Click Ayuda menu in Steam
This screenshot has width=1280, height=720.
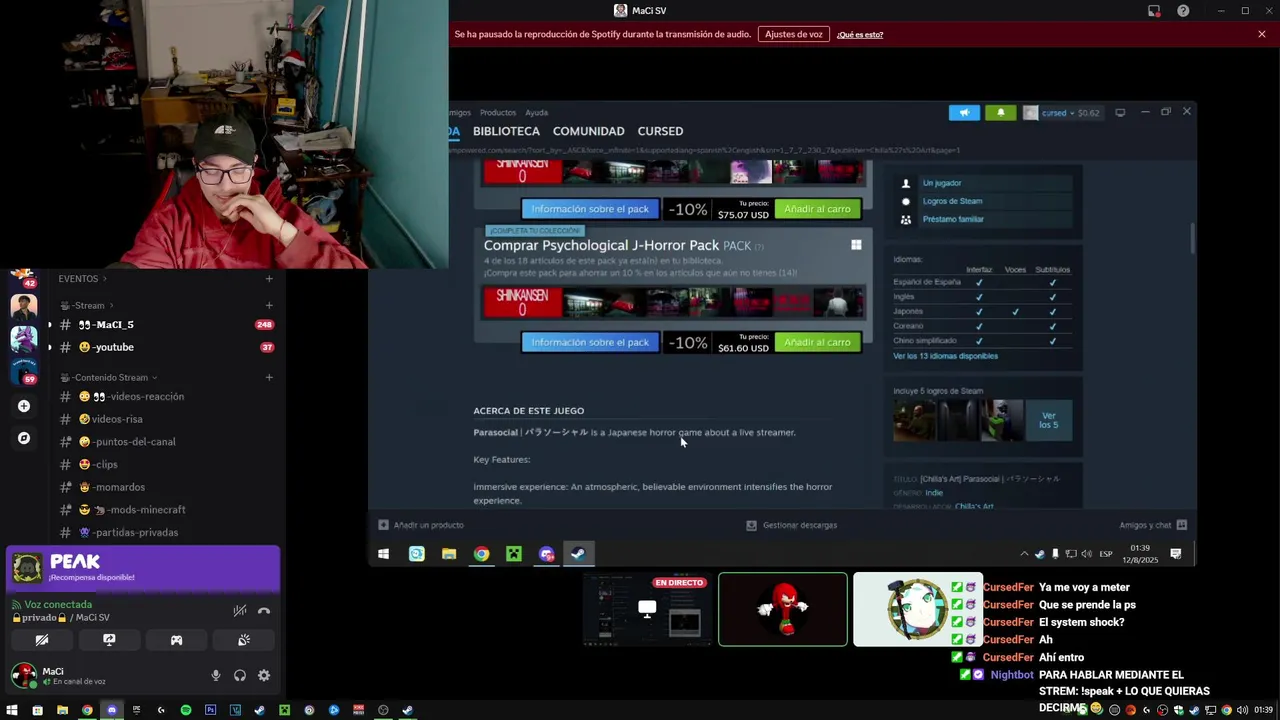click(536, 113)
